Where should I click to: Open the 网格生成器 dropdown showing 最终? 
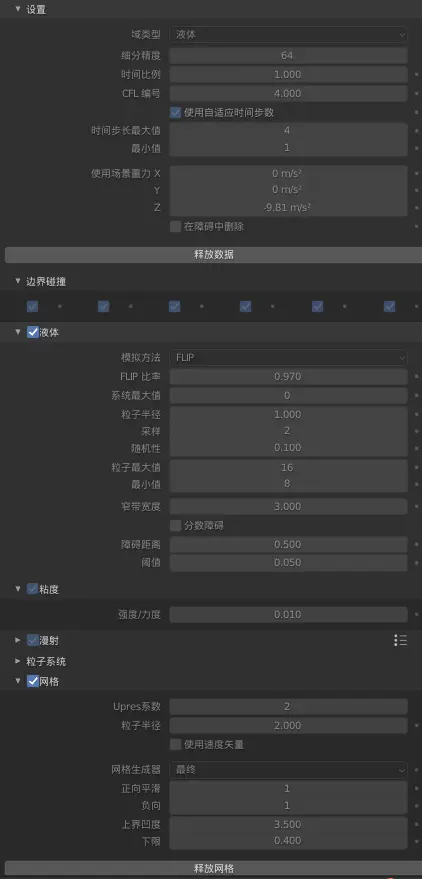click(x=288, y=770)
